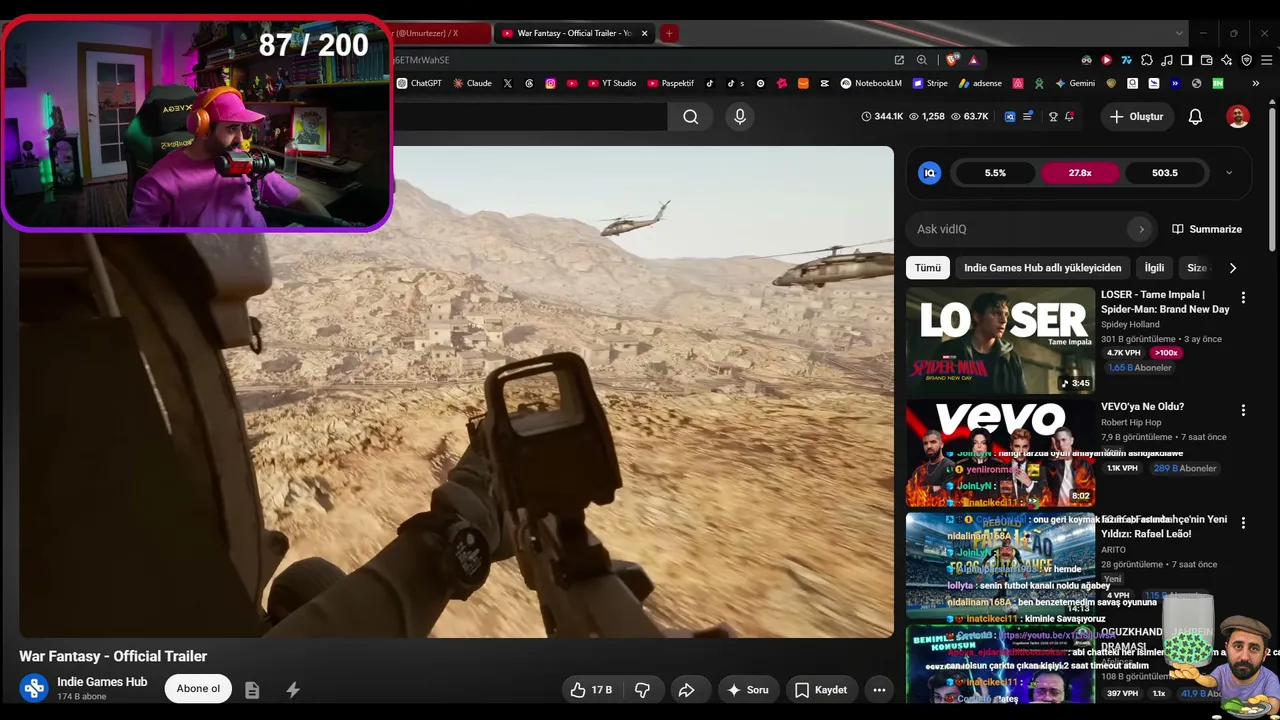Close the War Fantasy browser tab

tap(644, 33)
